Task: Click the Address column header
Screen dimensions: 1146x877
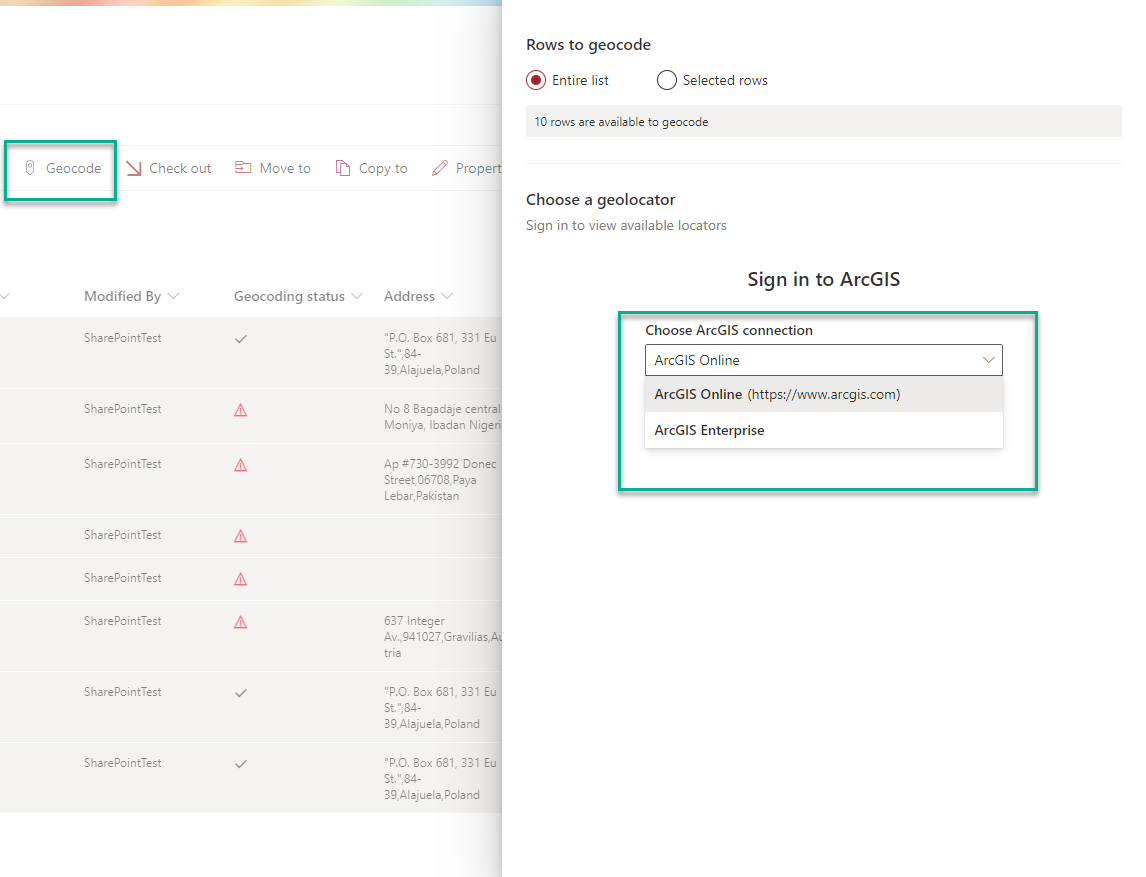Action: pos(409,296)
